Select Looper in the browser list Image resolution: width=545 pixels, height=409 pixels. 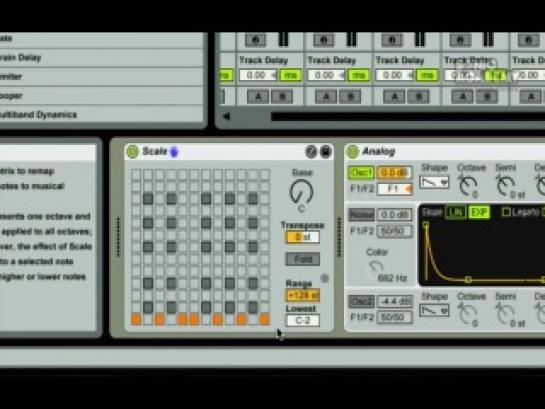coord(101,96)
